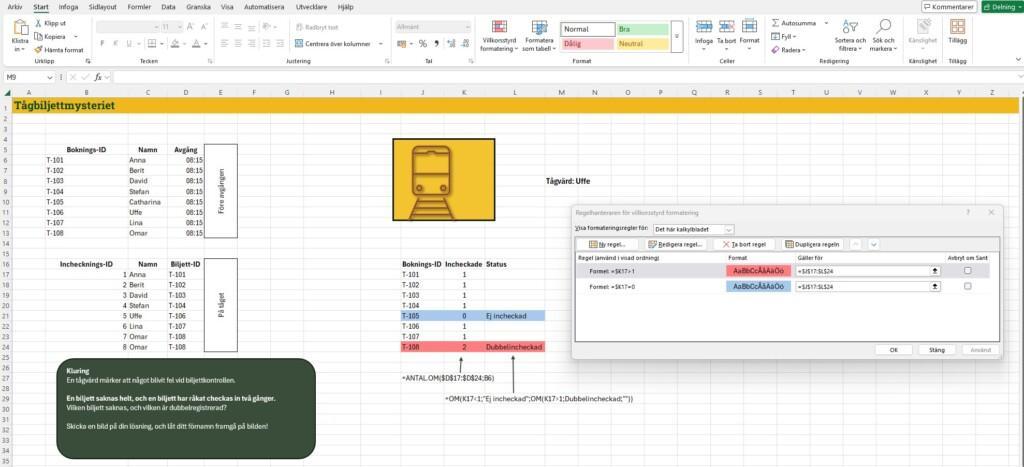Image resolution: width=1024 pixels, height=467 pixels.
Task: Click the Klistra in paste icon
Action: (20, 28)
